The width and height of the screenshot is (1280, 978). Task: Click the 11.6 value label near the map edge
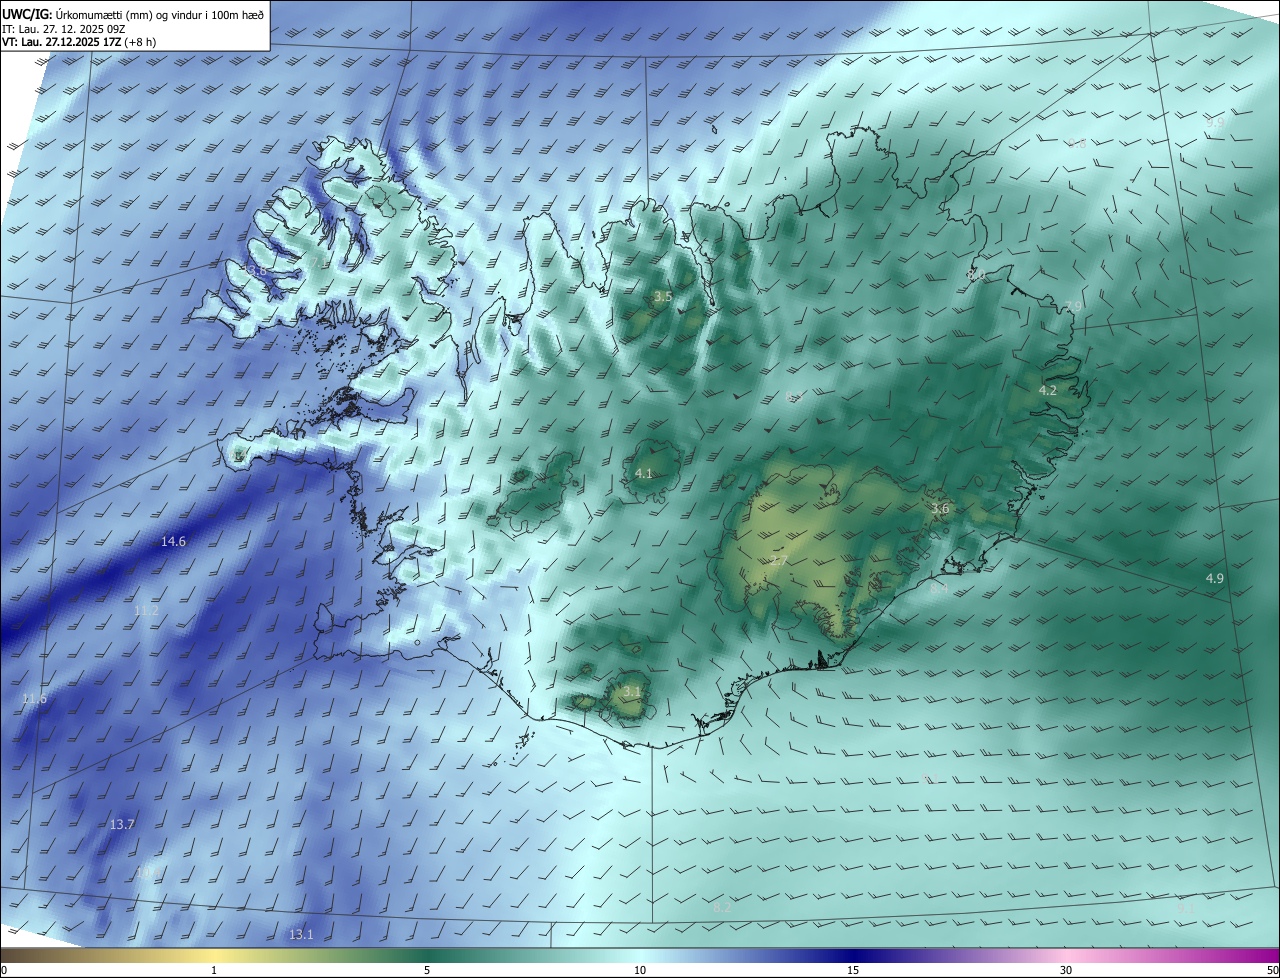click(x=34, y=698)
